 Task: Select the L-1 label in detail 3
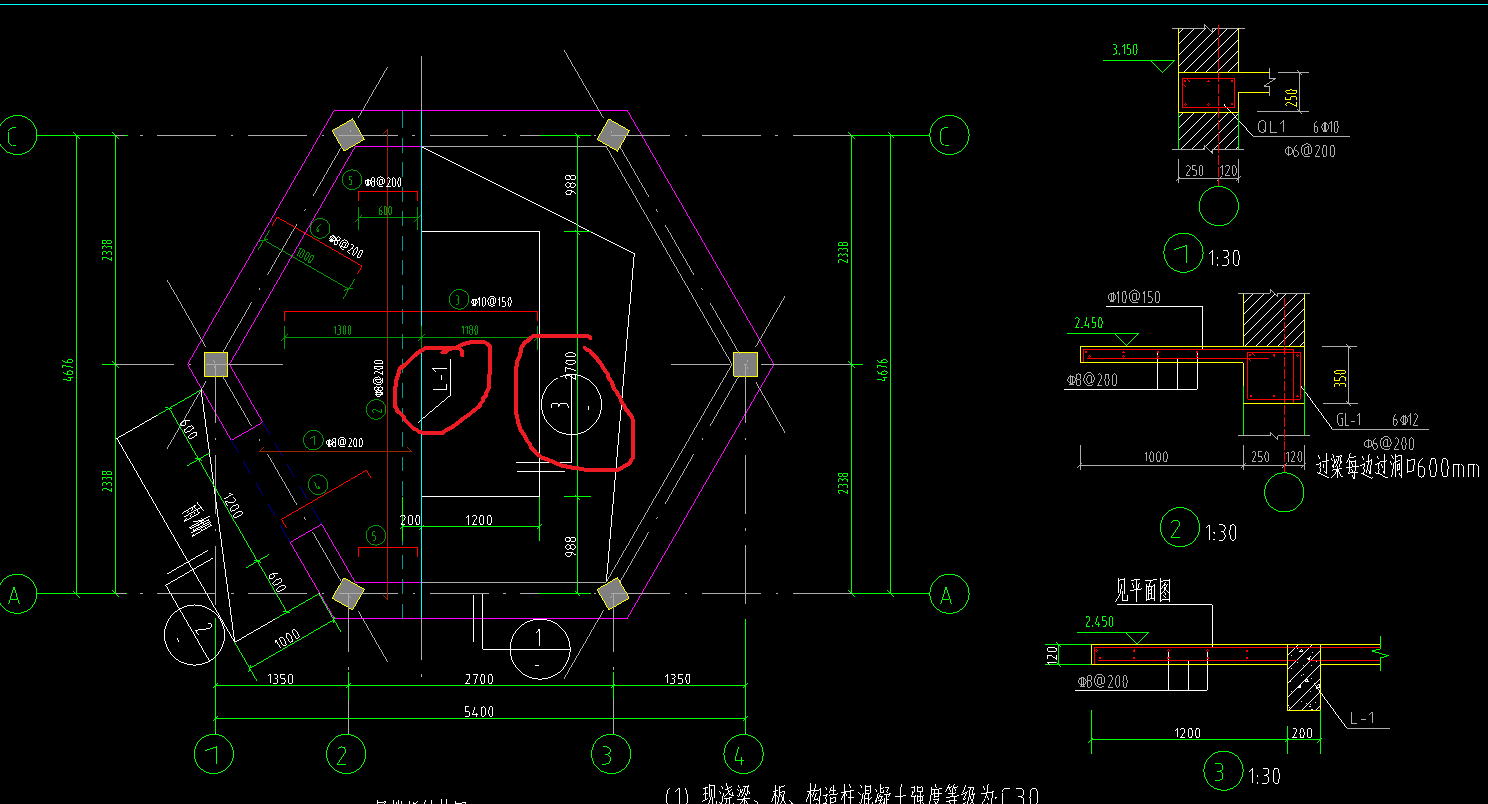tap(1364, 717)
